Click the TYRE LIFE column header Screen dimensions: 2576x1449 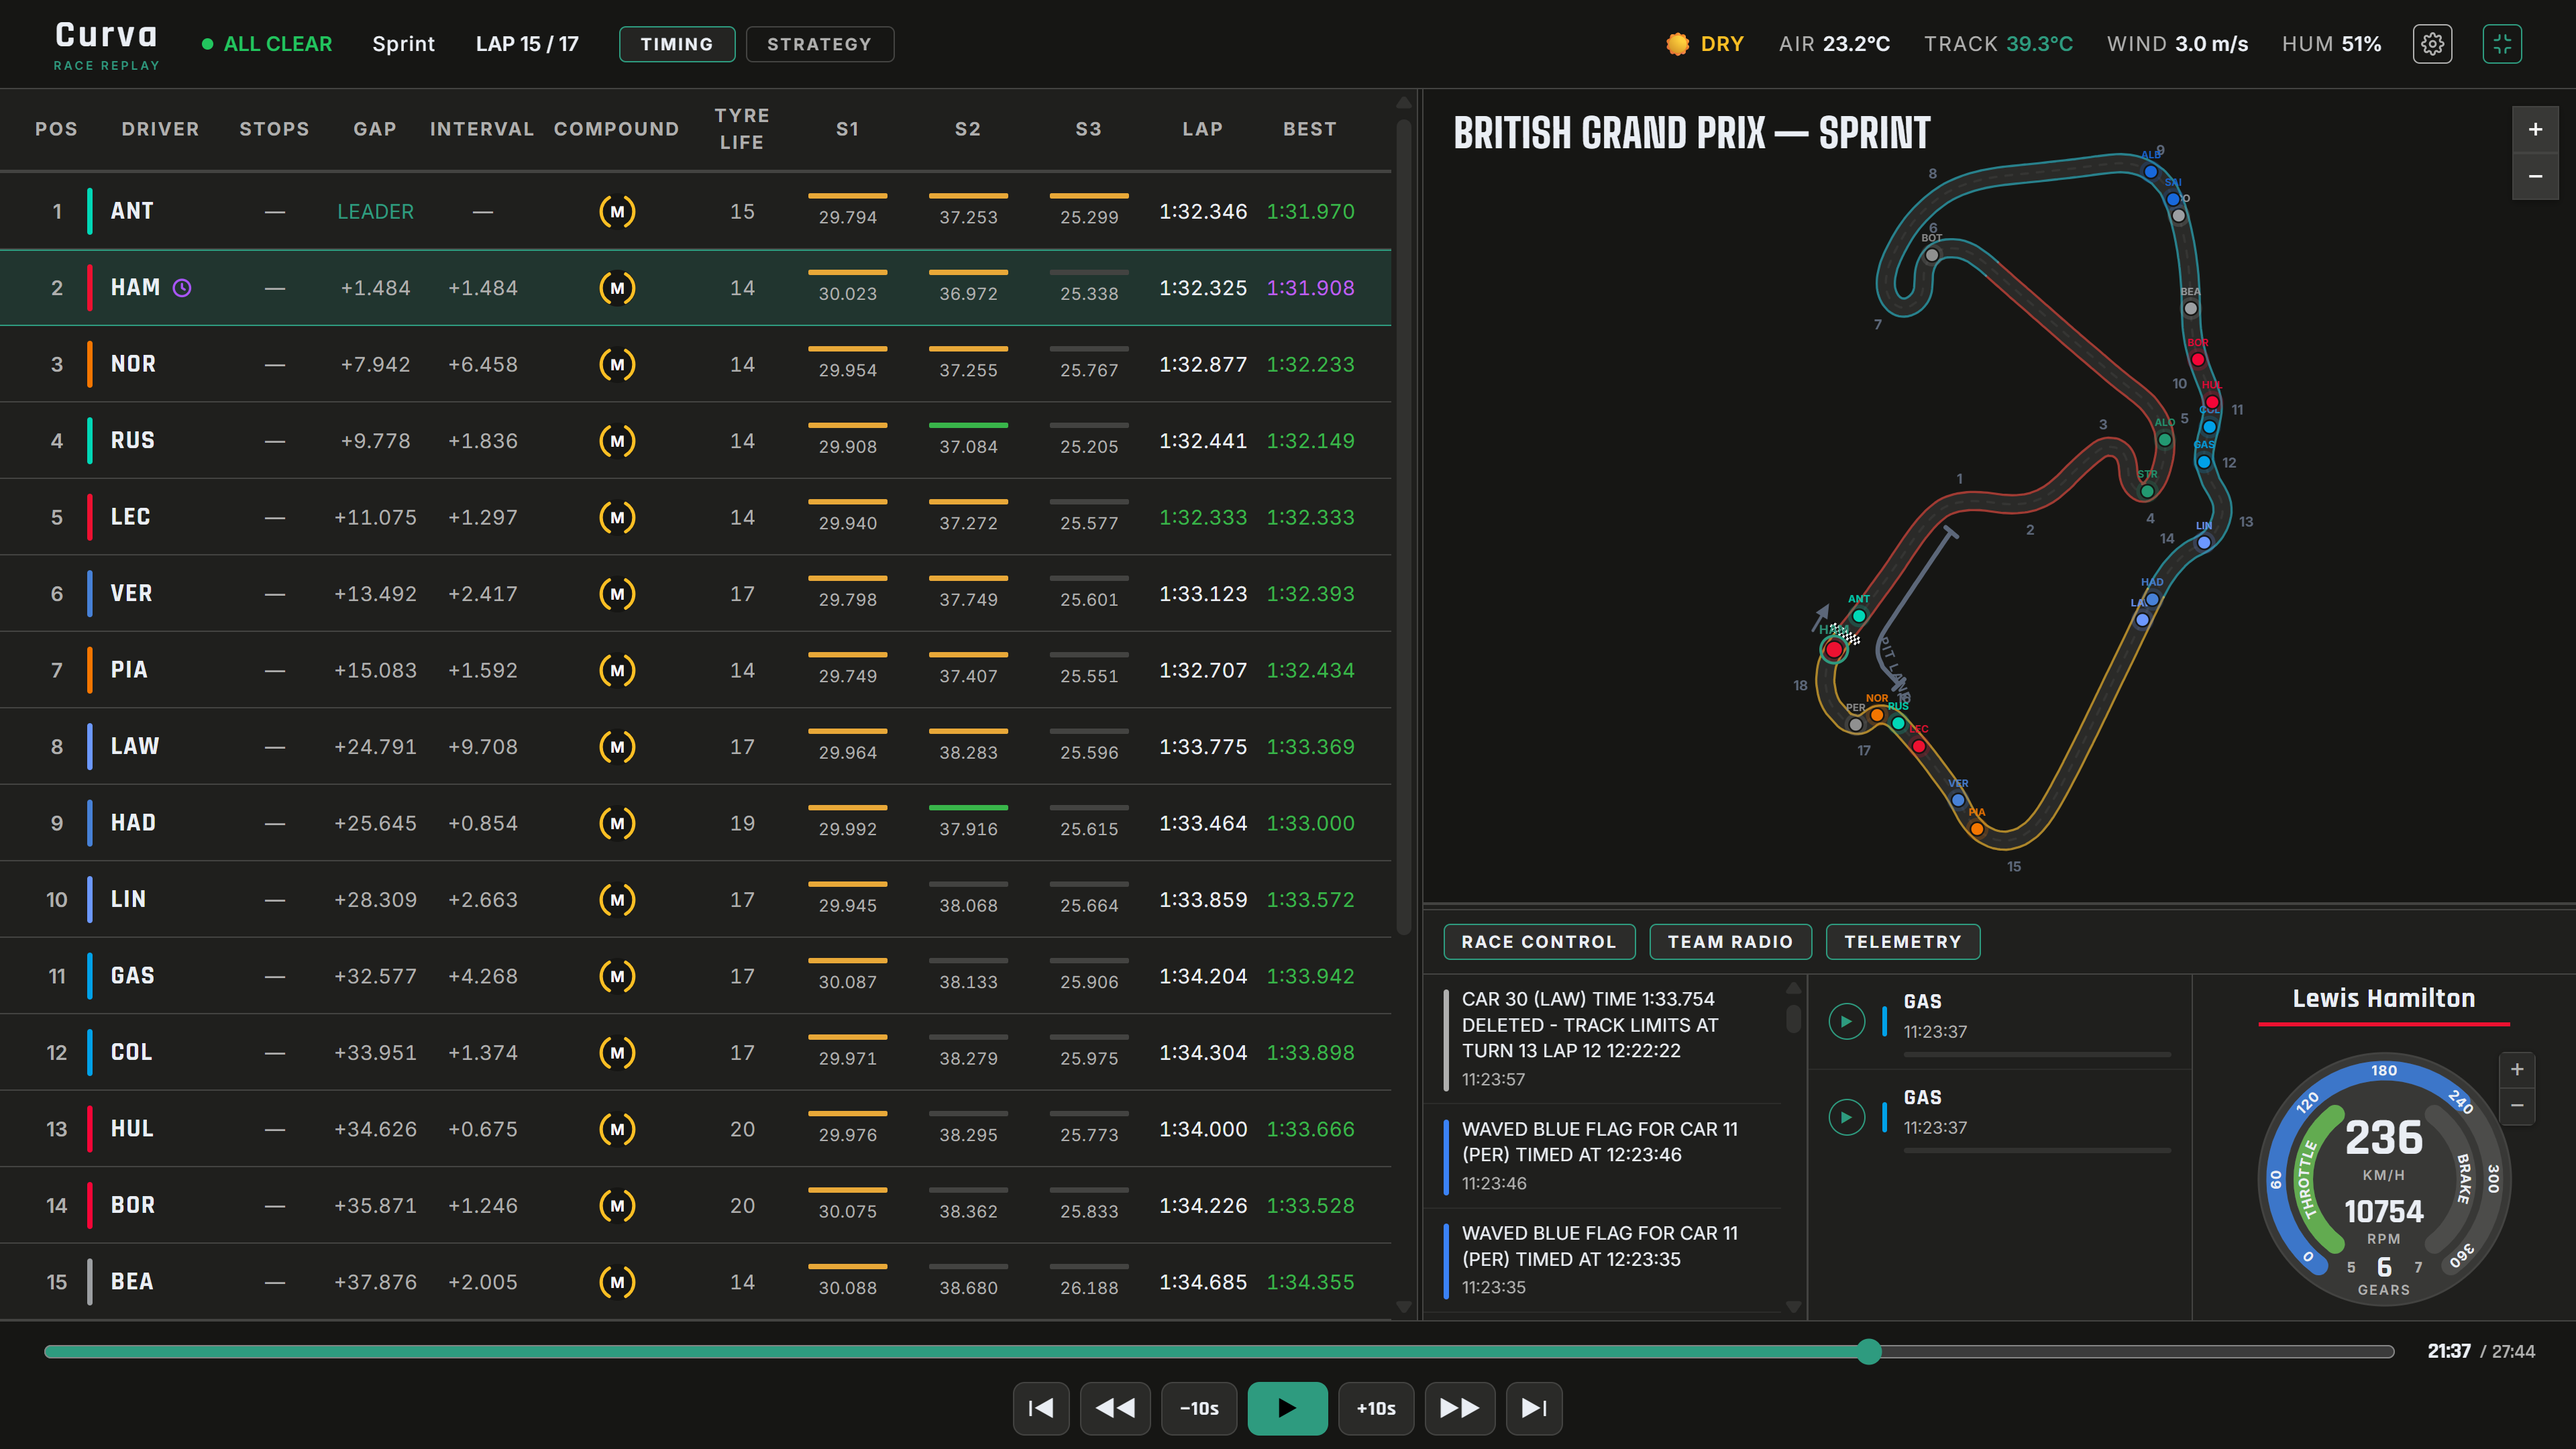pyautogui.click(x=742, y=129)
